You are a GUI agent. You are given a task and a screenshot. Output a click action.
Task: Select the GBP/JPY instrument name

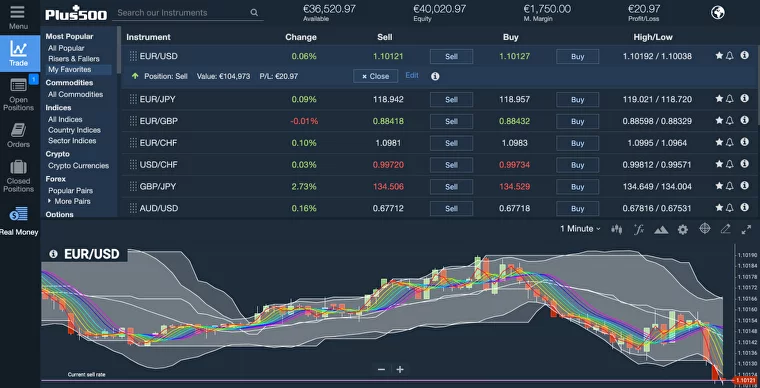(x=158, y=186)
